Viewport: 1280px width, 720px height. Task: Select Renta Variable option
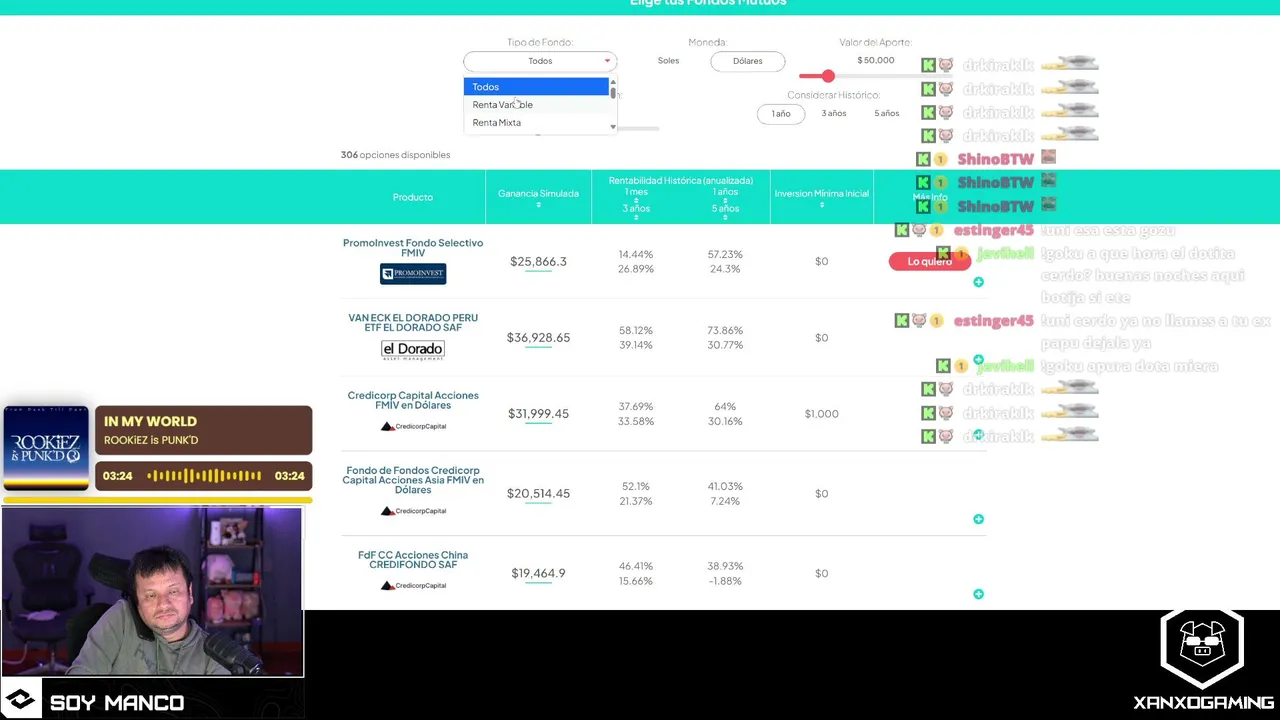(x=536, y=105)
